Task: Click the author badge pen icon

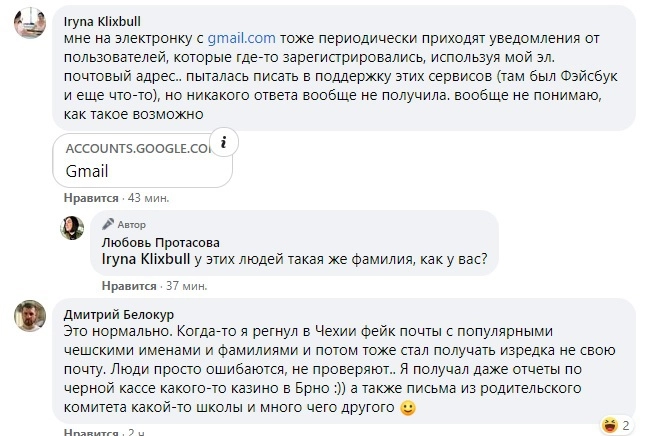Action: coord(109,226)
